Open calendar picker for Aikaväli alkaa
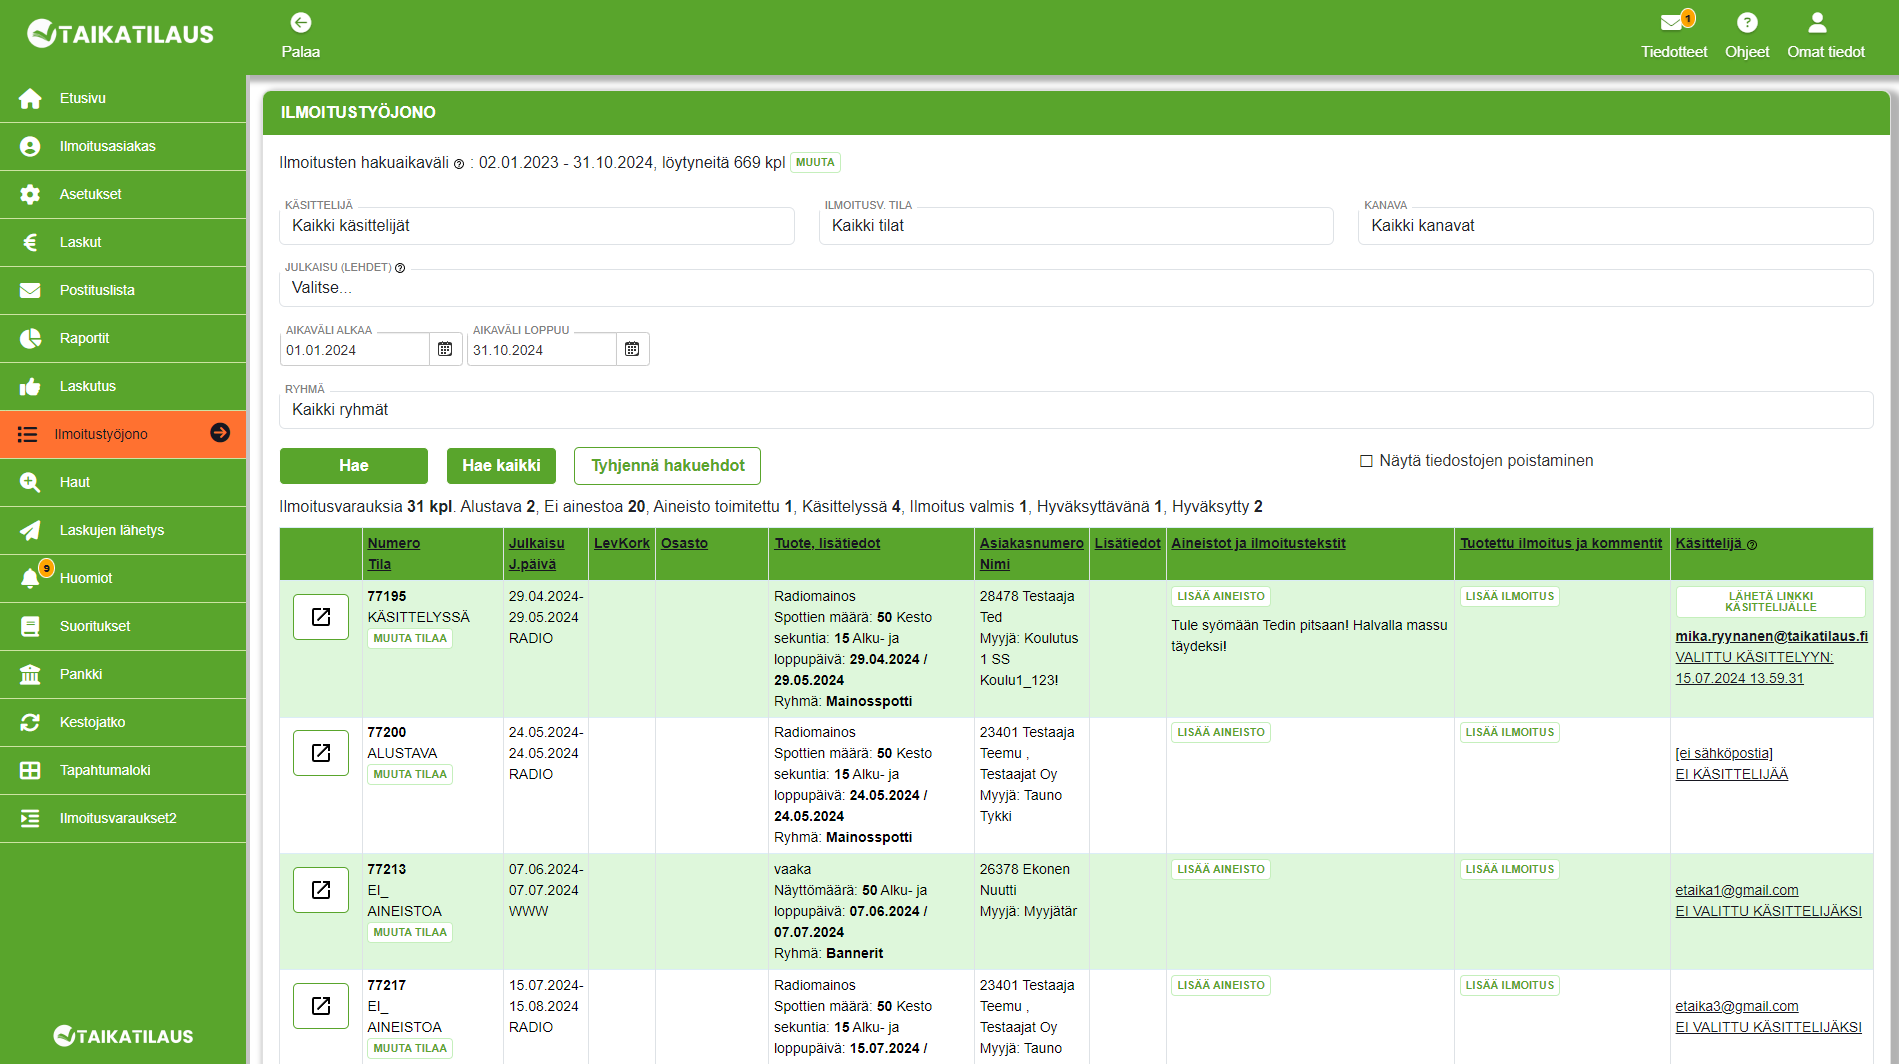 click(445, 349)
